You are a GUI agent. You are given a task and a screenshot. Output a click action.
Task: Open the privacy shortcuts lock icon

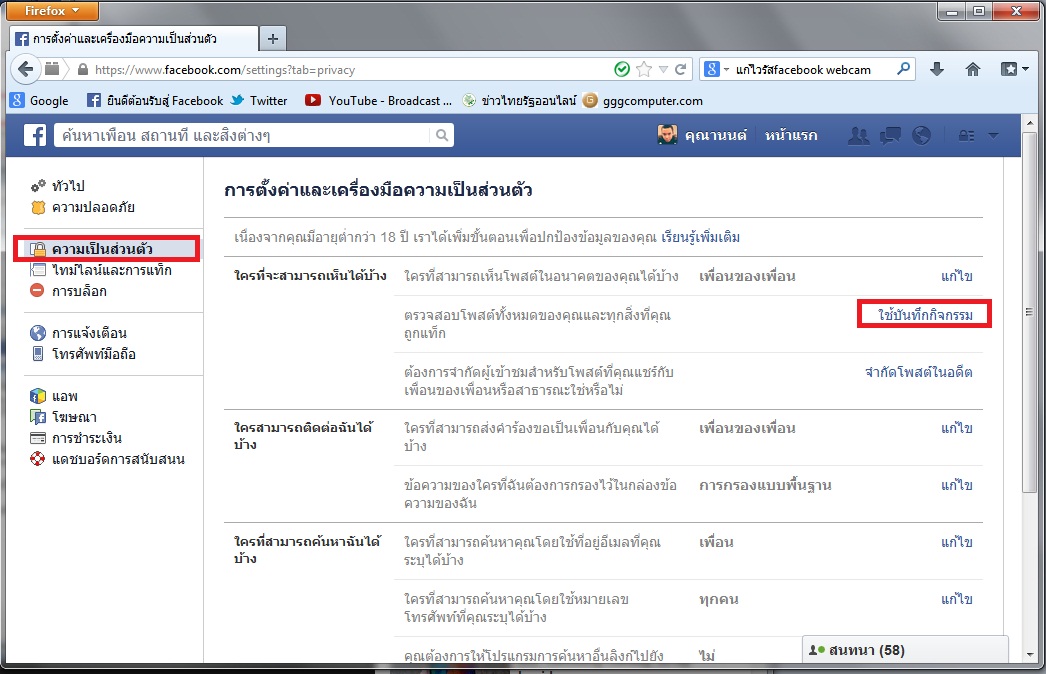tap(966, 135)
